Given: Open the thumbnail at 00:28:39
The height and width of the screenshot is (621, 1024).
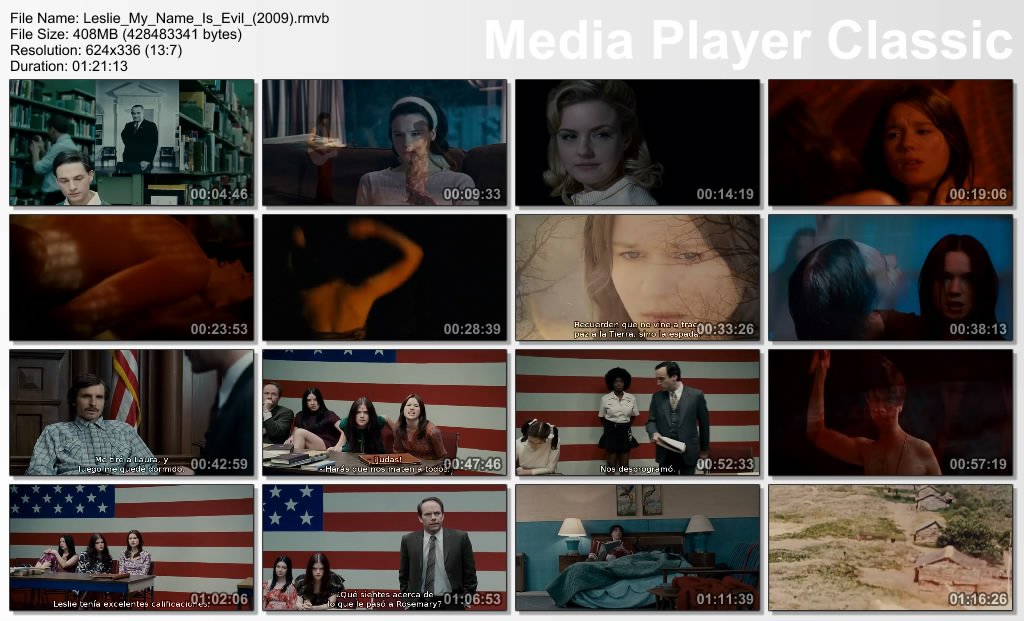Looking at the screenshot, I should coord(385,278).
